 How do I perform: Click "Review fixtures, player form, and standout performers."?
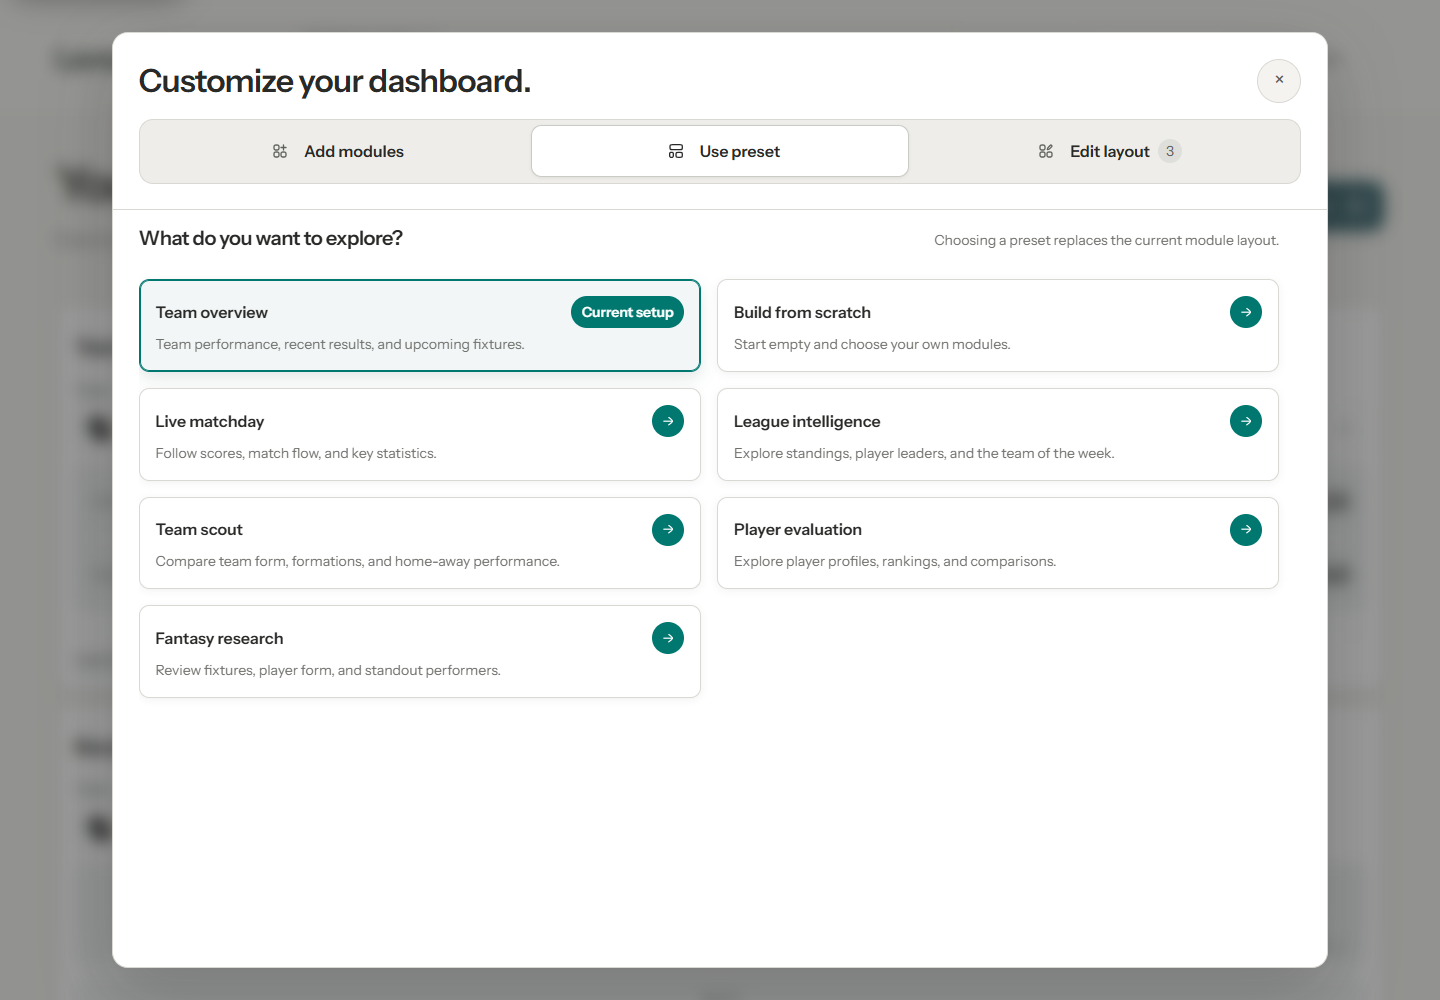click(x=328, y=670)
